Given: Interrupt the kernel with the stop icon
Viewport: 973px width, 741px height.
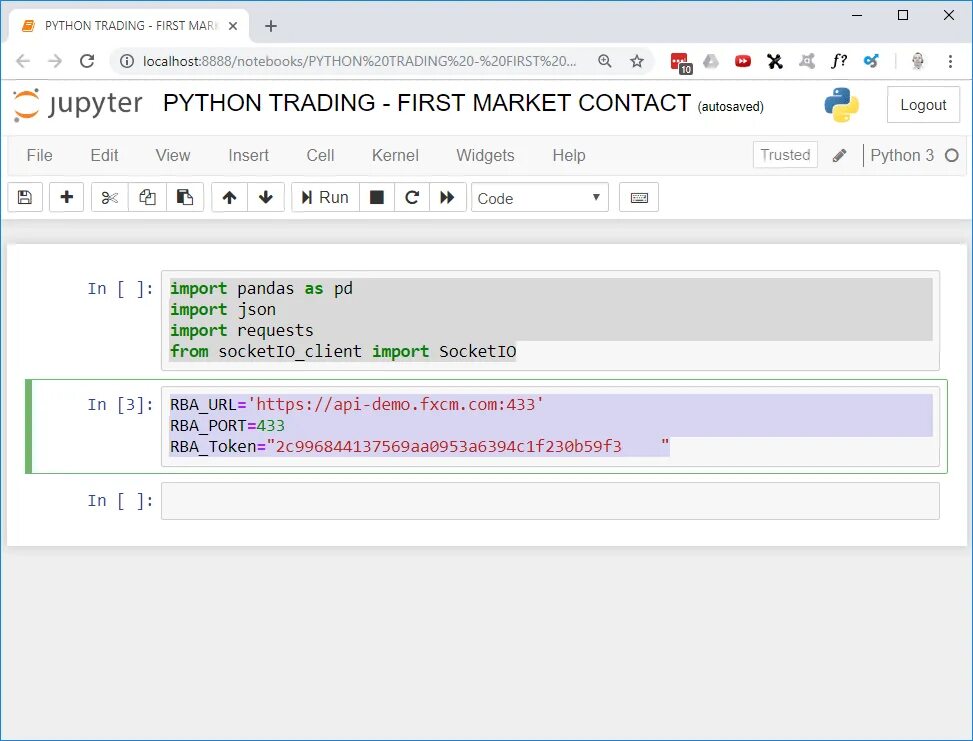Looking at the screenshot, I should (377, 197).
